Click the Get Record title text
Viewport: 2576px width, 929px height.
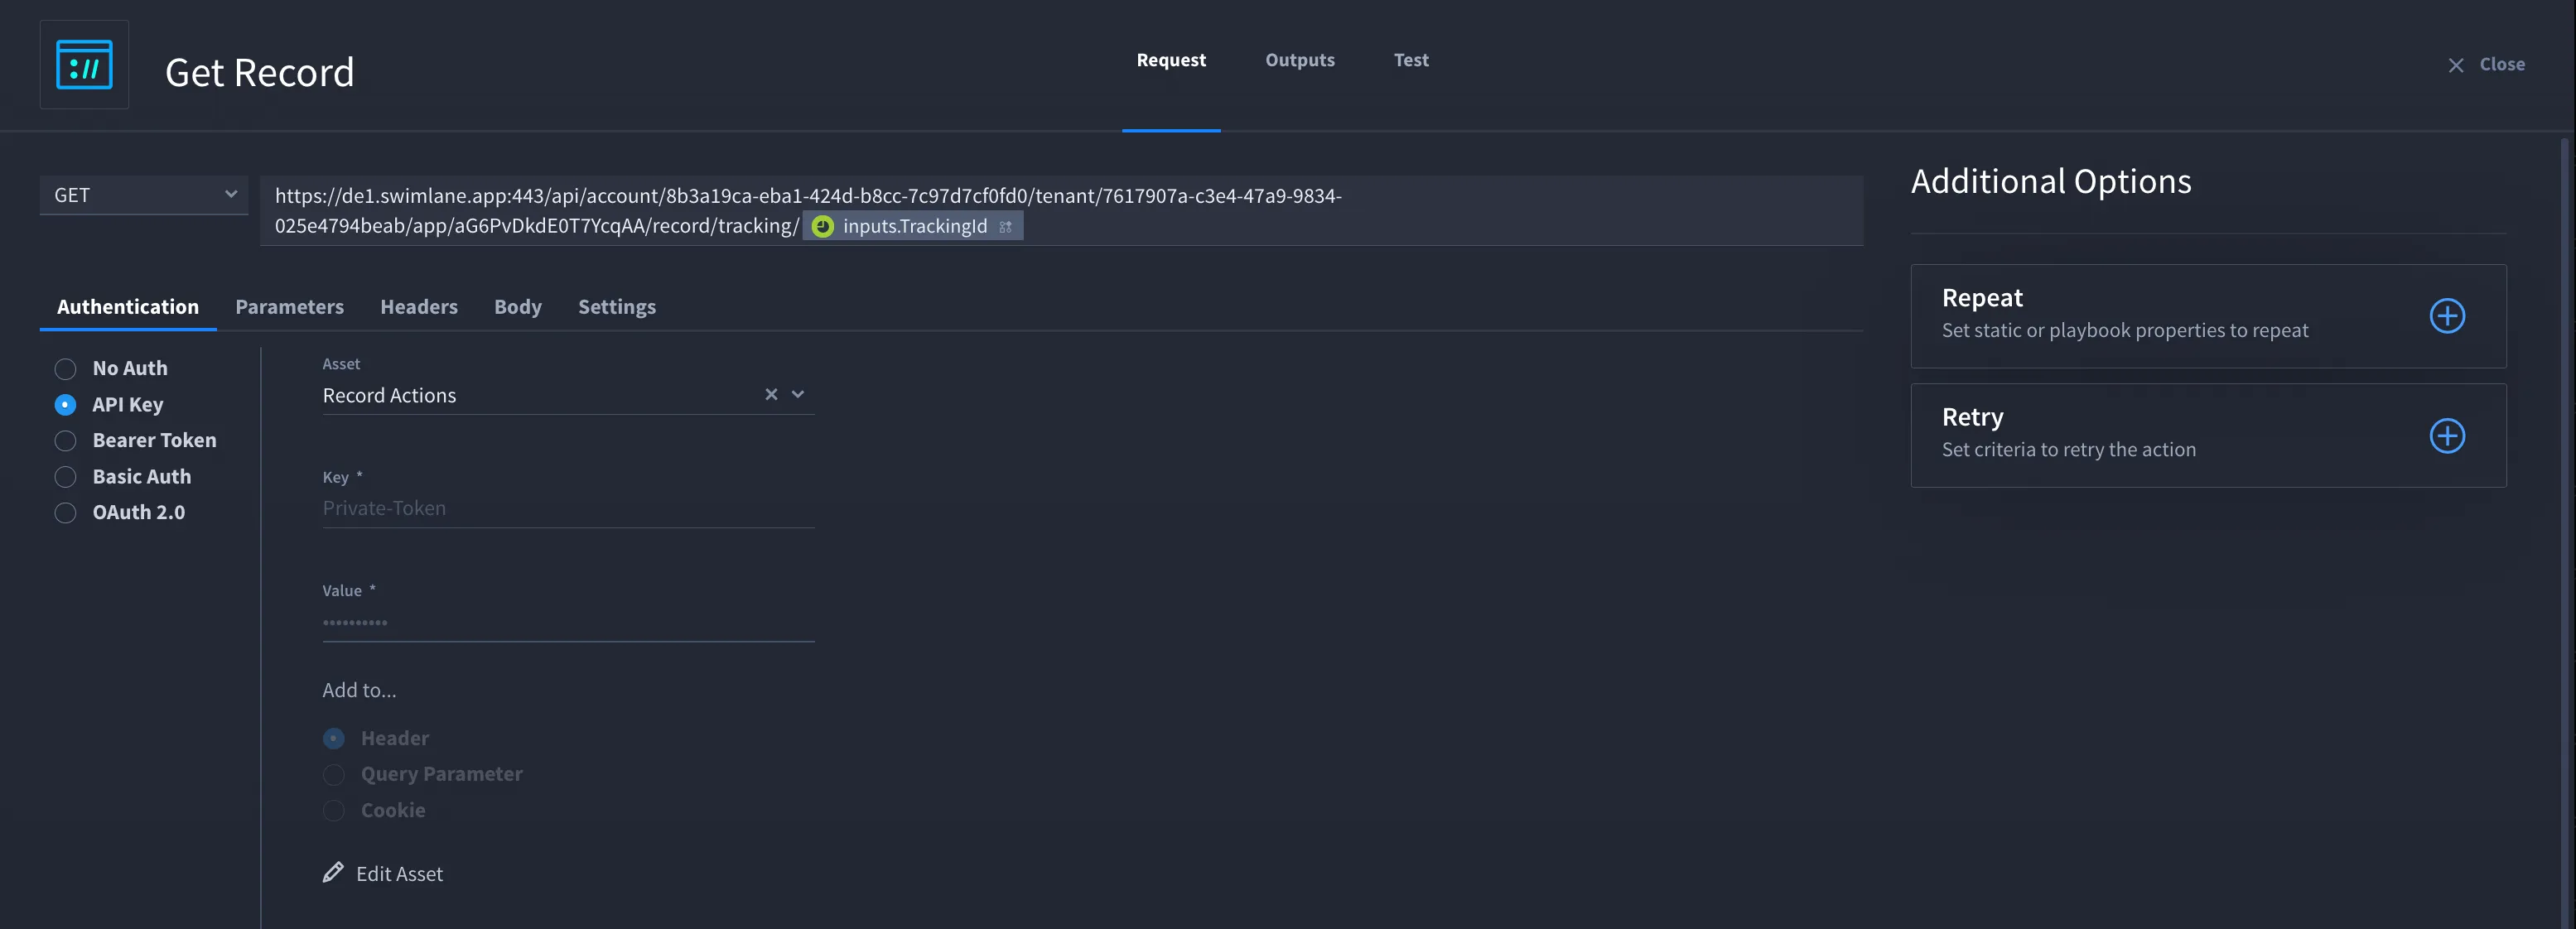pyautogui.click(x=259, y=73)
